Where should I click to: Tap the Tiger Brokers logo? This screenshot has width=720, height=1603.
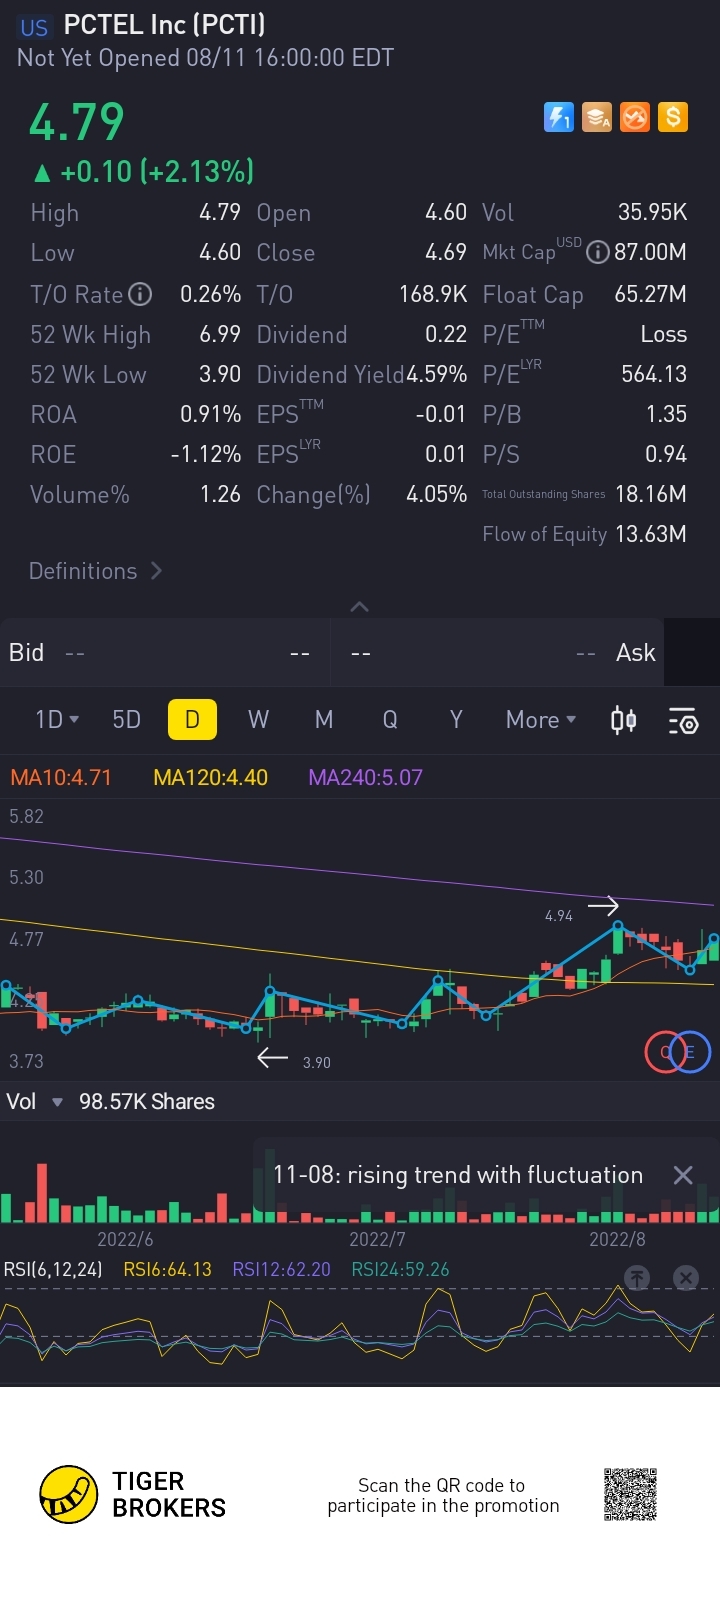(133, 1494)
